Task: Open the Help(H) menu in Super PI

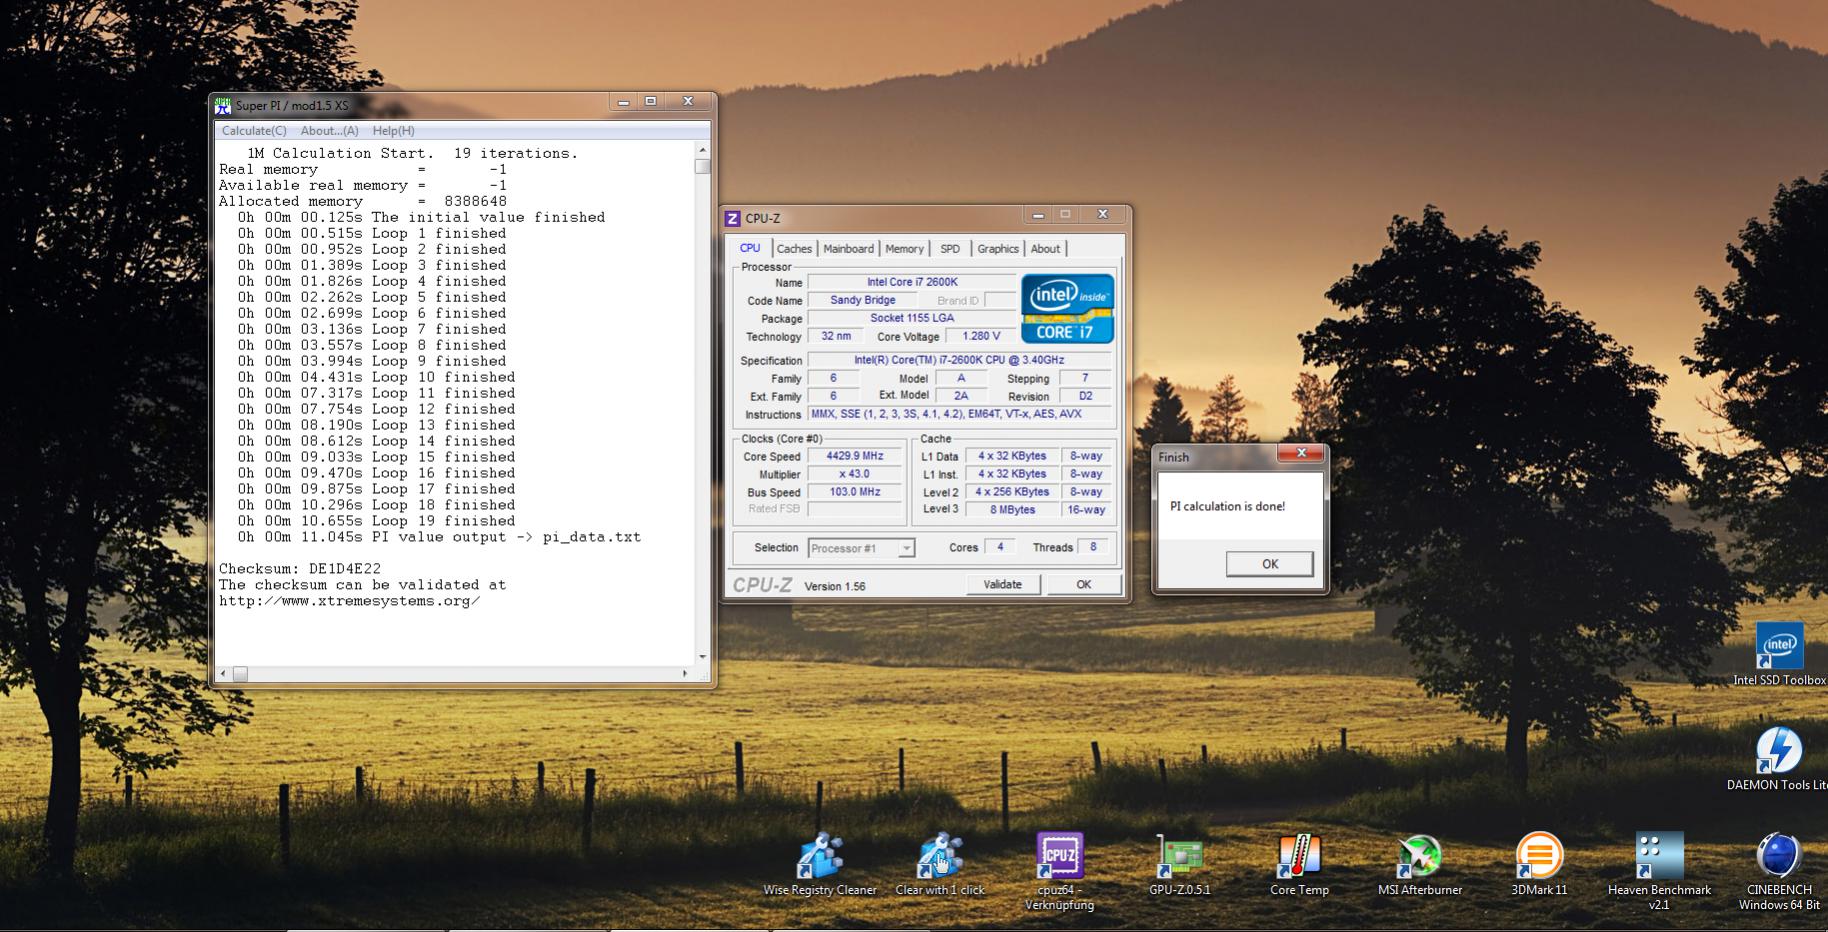Action: 393,131
